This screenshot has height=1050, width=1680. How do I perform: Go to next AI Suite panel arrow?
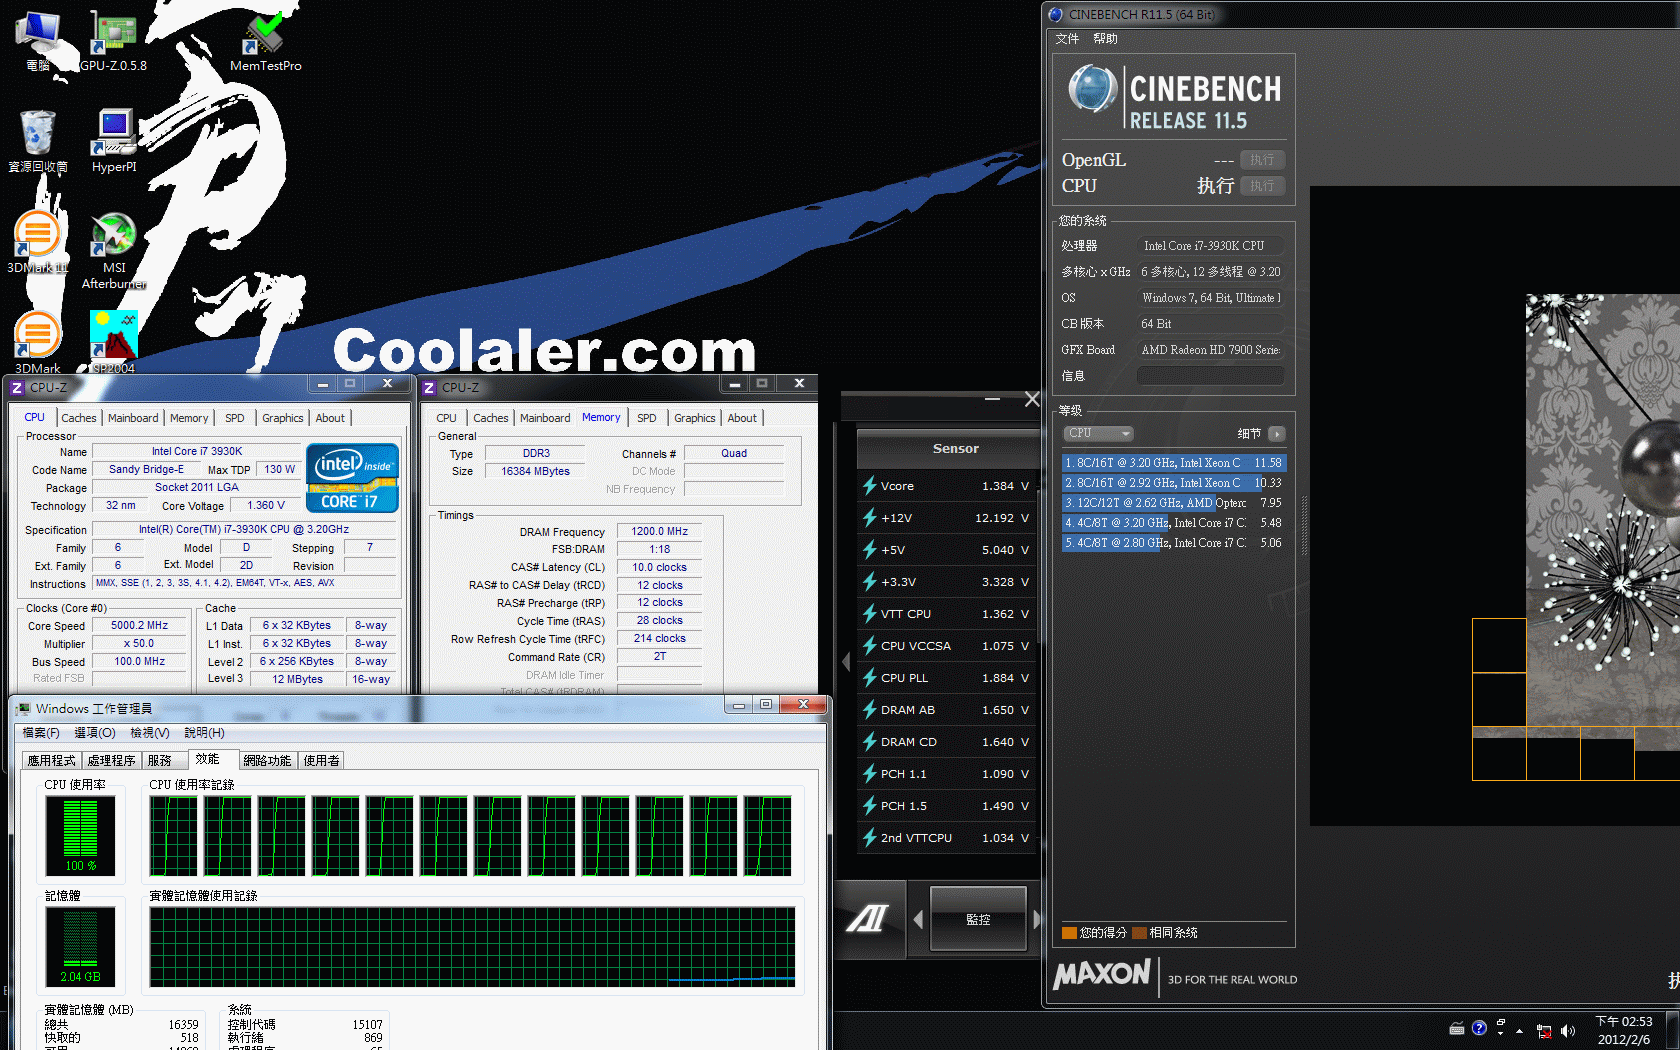(1037, 919)
